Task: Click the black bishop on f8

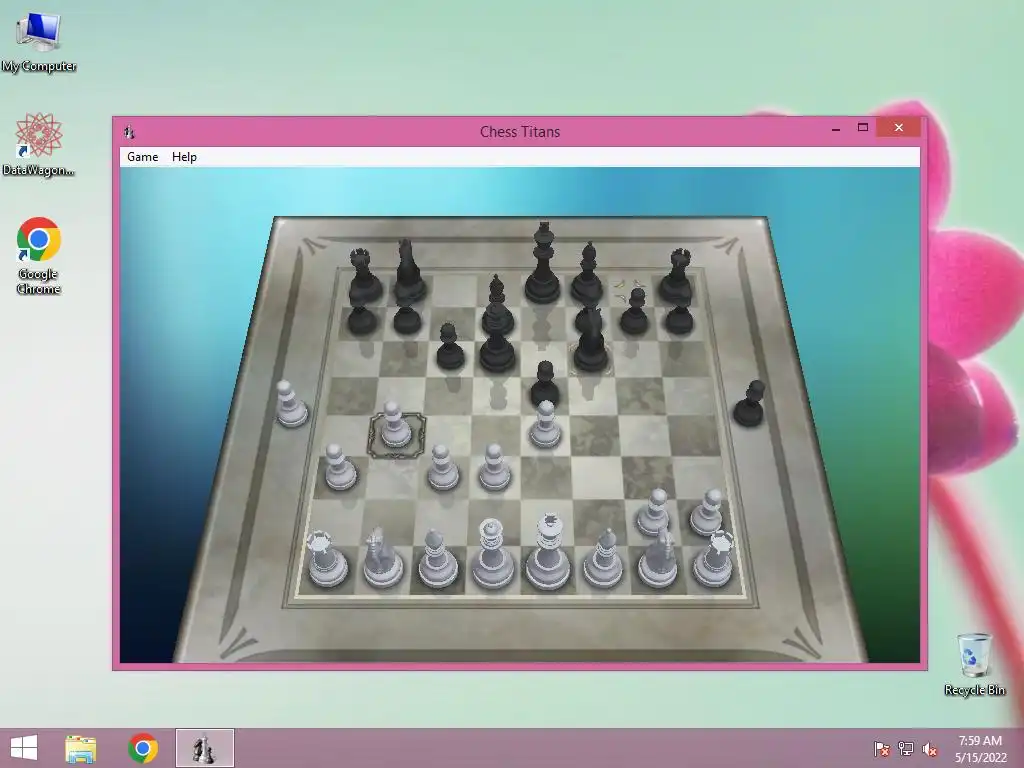Action: (x=587, y=274)
